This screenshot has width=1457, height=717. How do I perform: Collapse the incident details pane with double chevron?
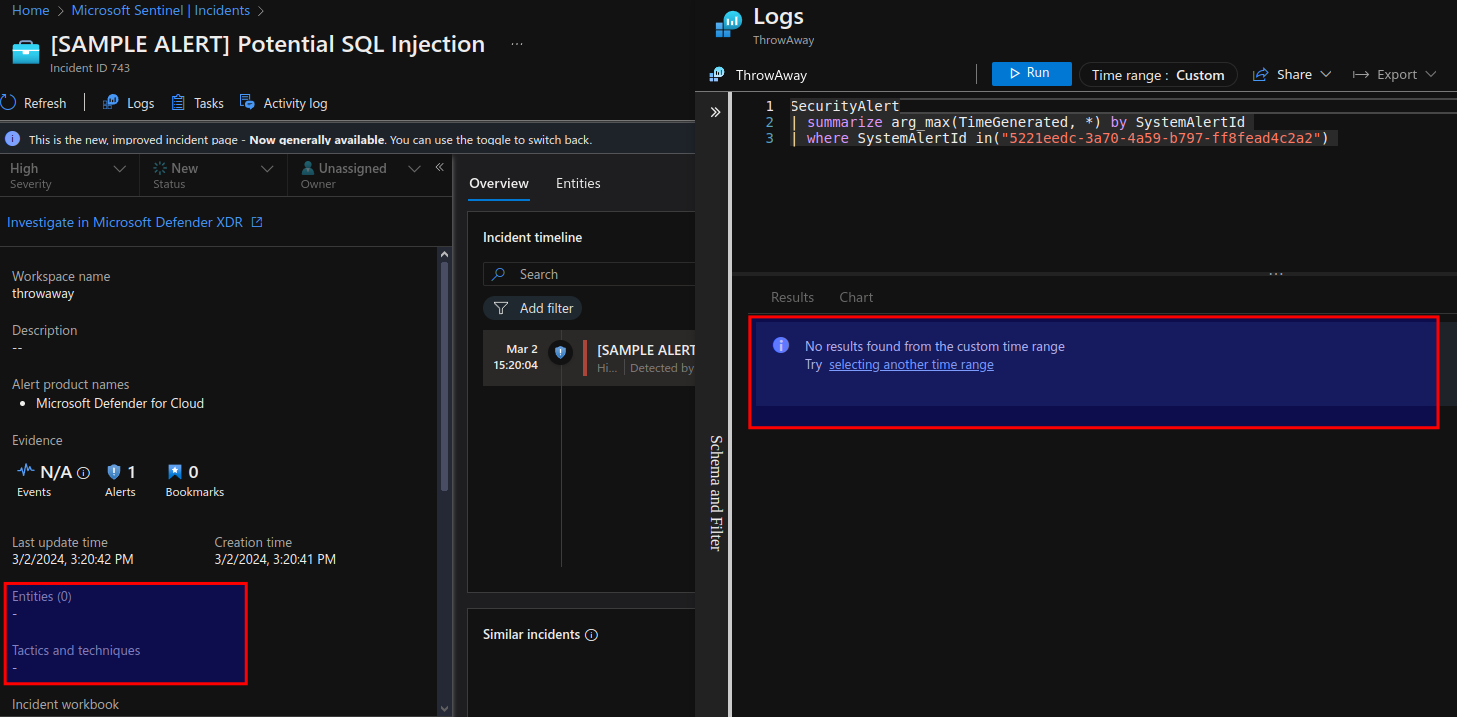pos(439,168)
